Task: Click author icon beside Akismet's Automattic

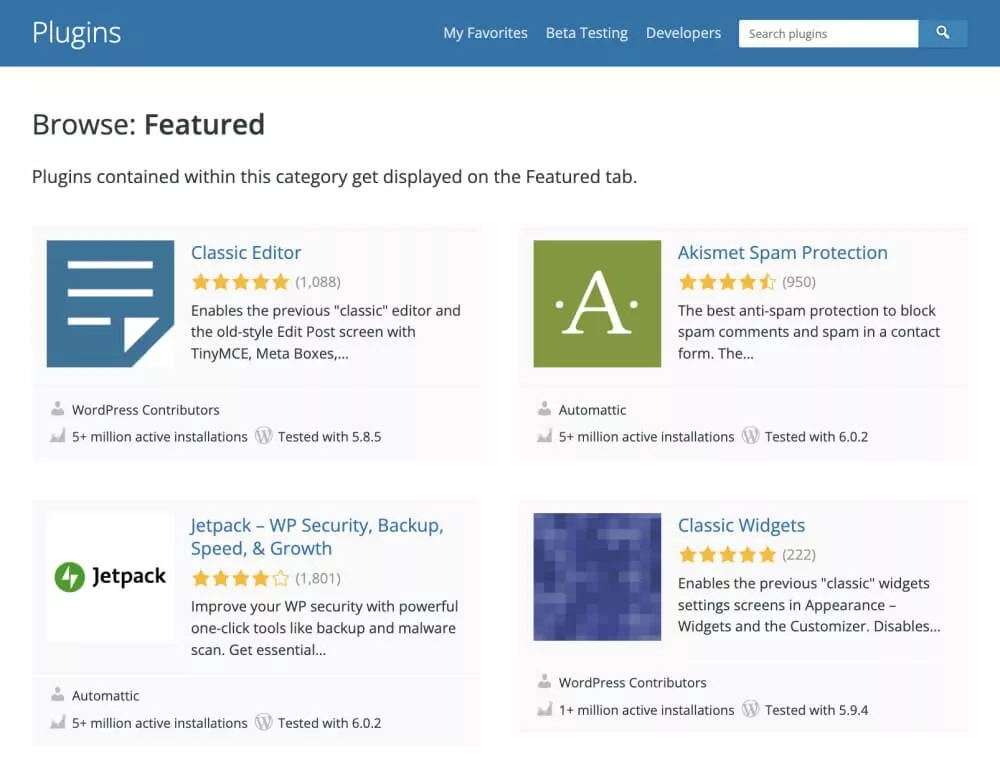Action: (544, 409)
